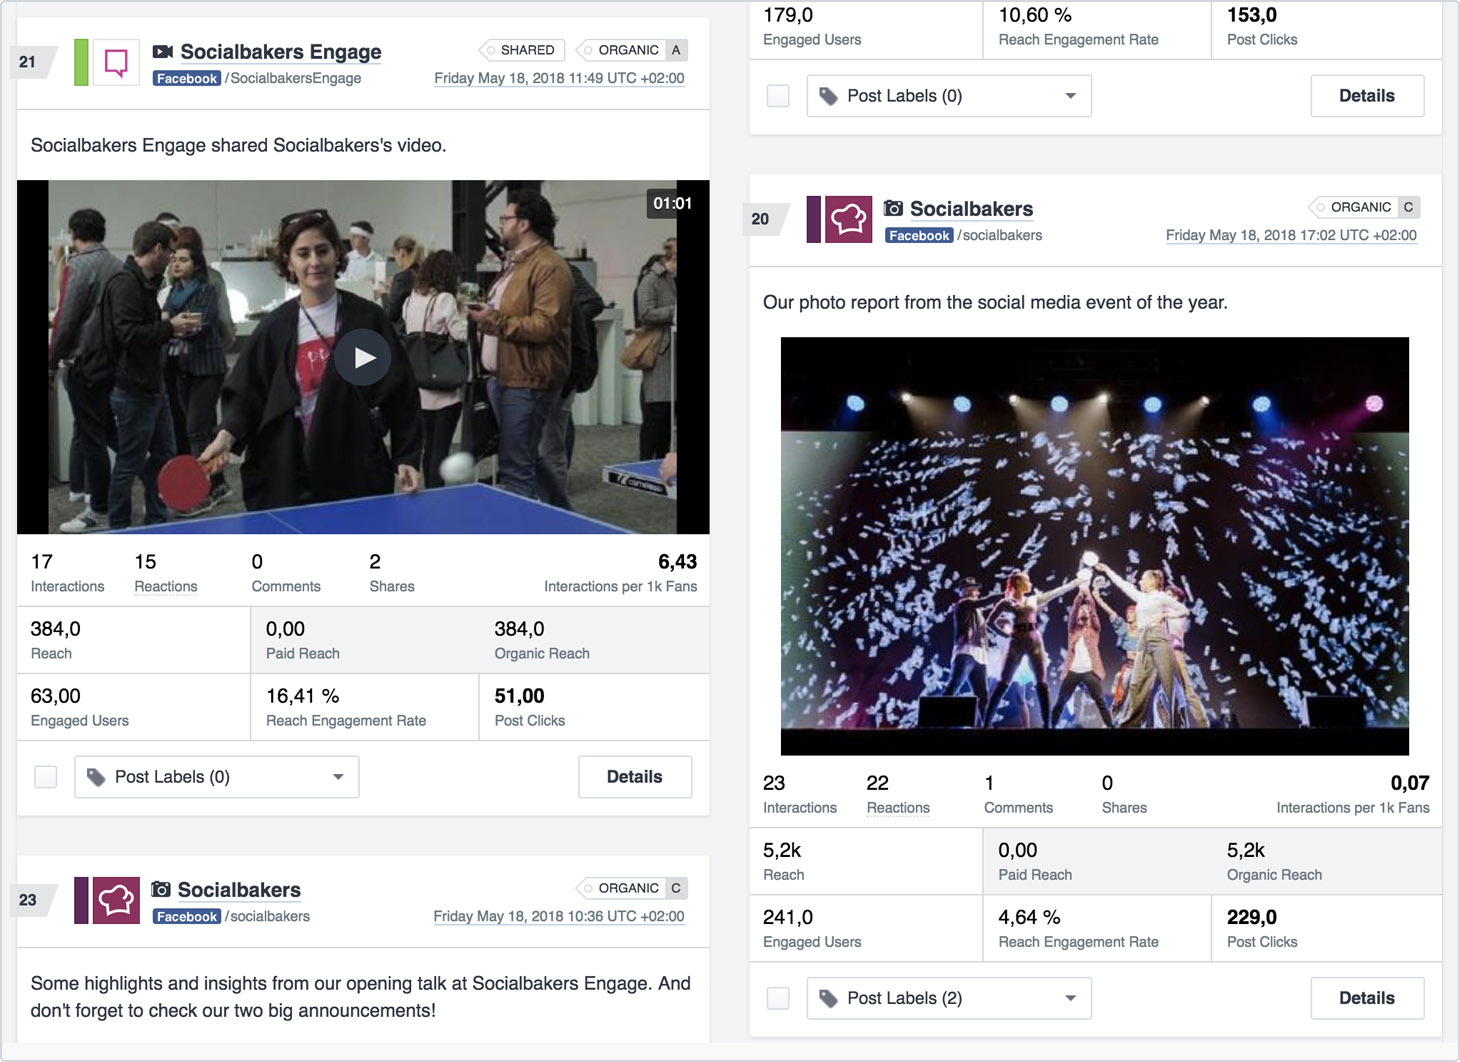The image size is (1460, 1062).
Task: Open the Post Labels (2) dropdown
Action: pos(949,998)
